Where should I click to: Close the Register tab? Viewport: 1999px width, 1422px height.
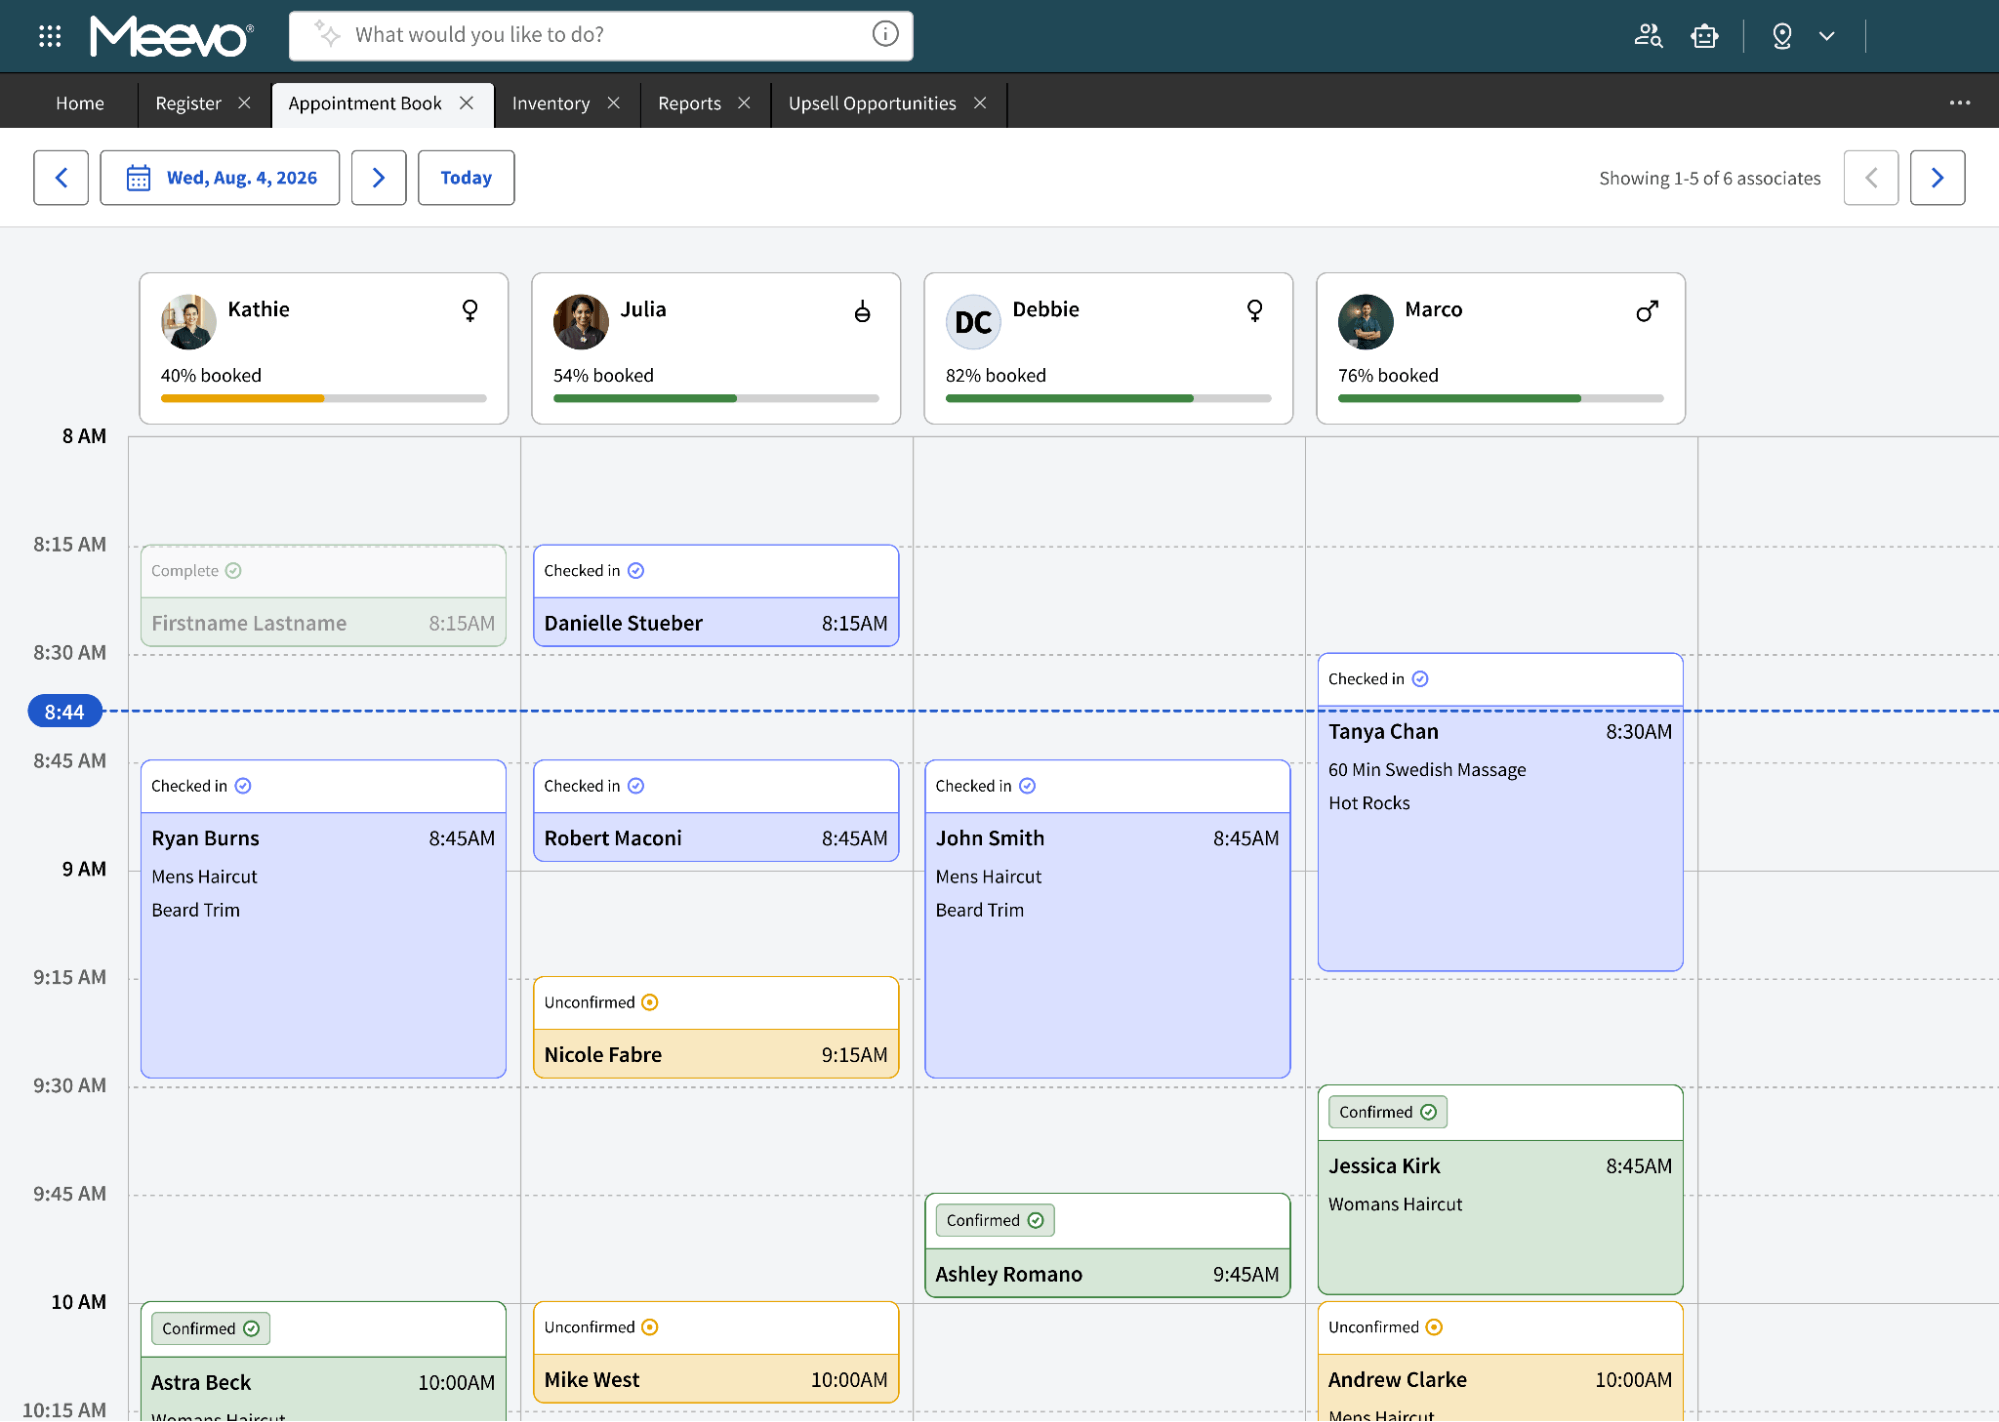[x=244, y=103]
